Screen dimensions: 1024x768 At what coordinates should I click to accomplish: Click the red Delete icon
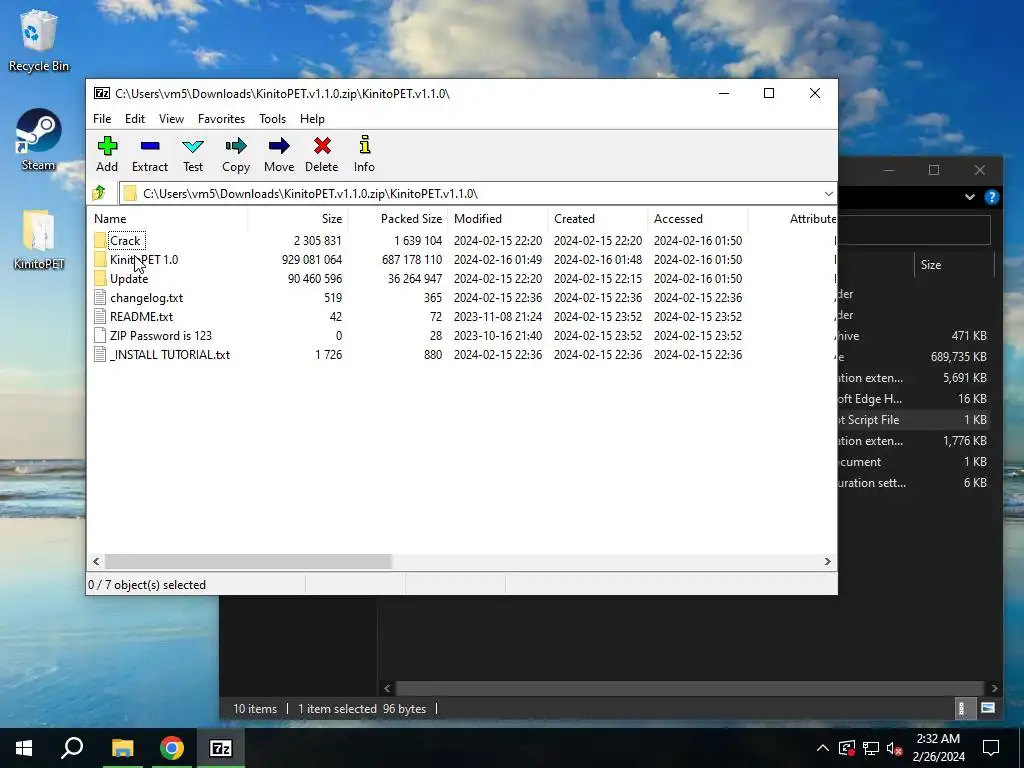(x=322, y=146)
